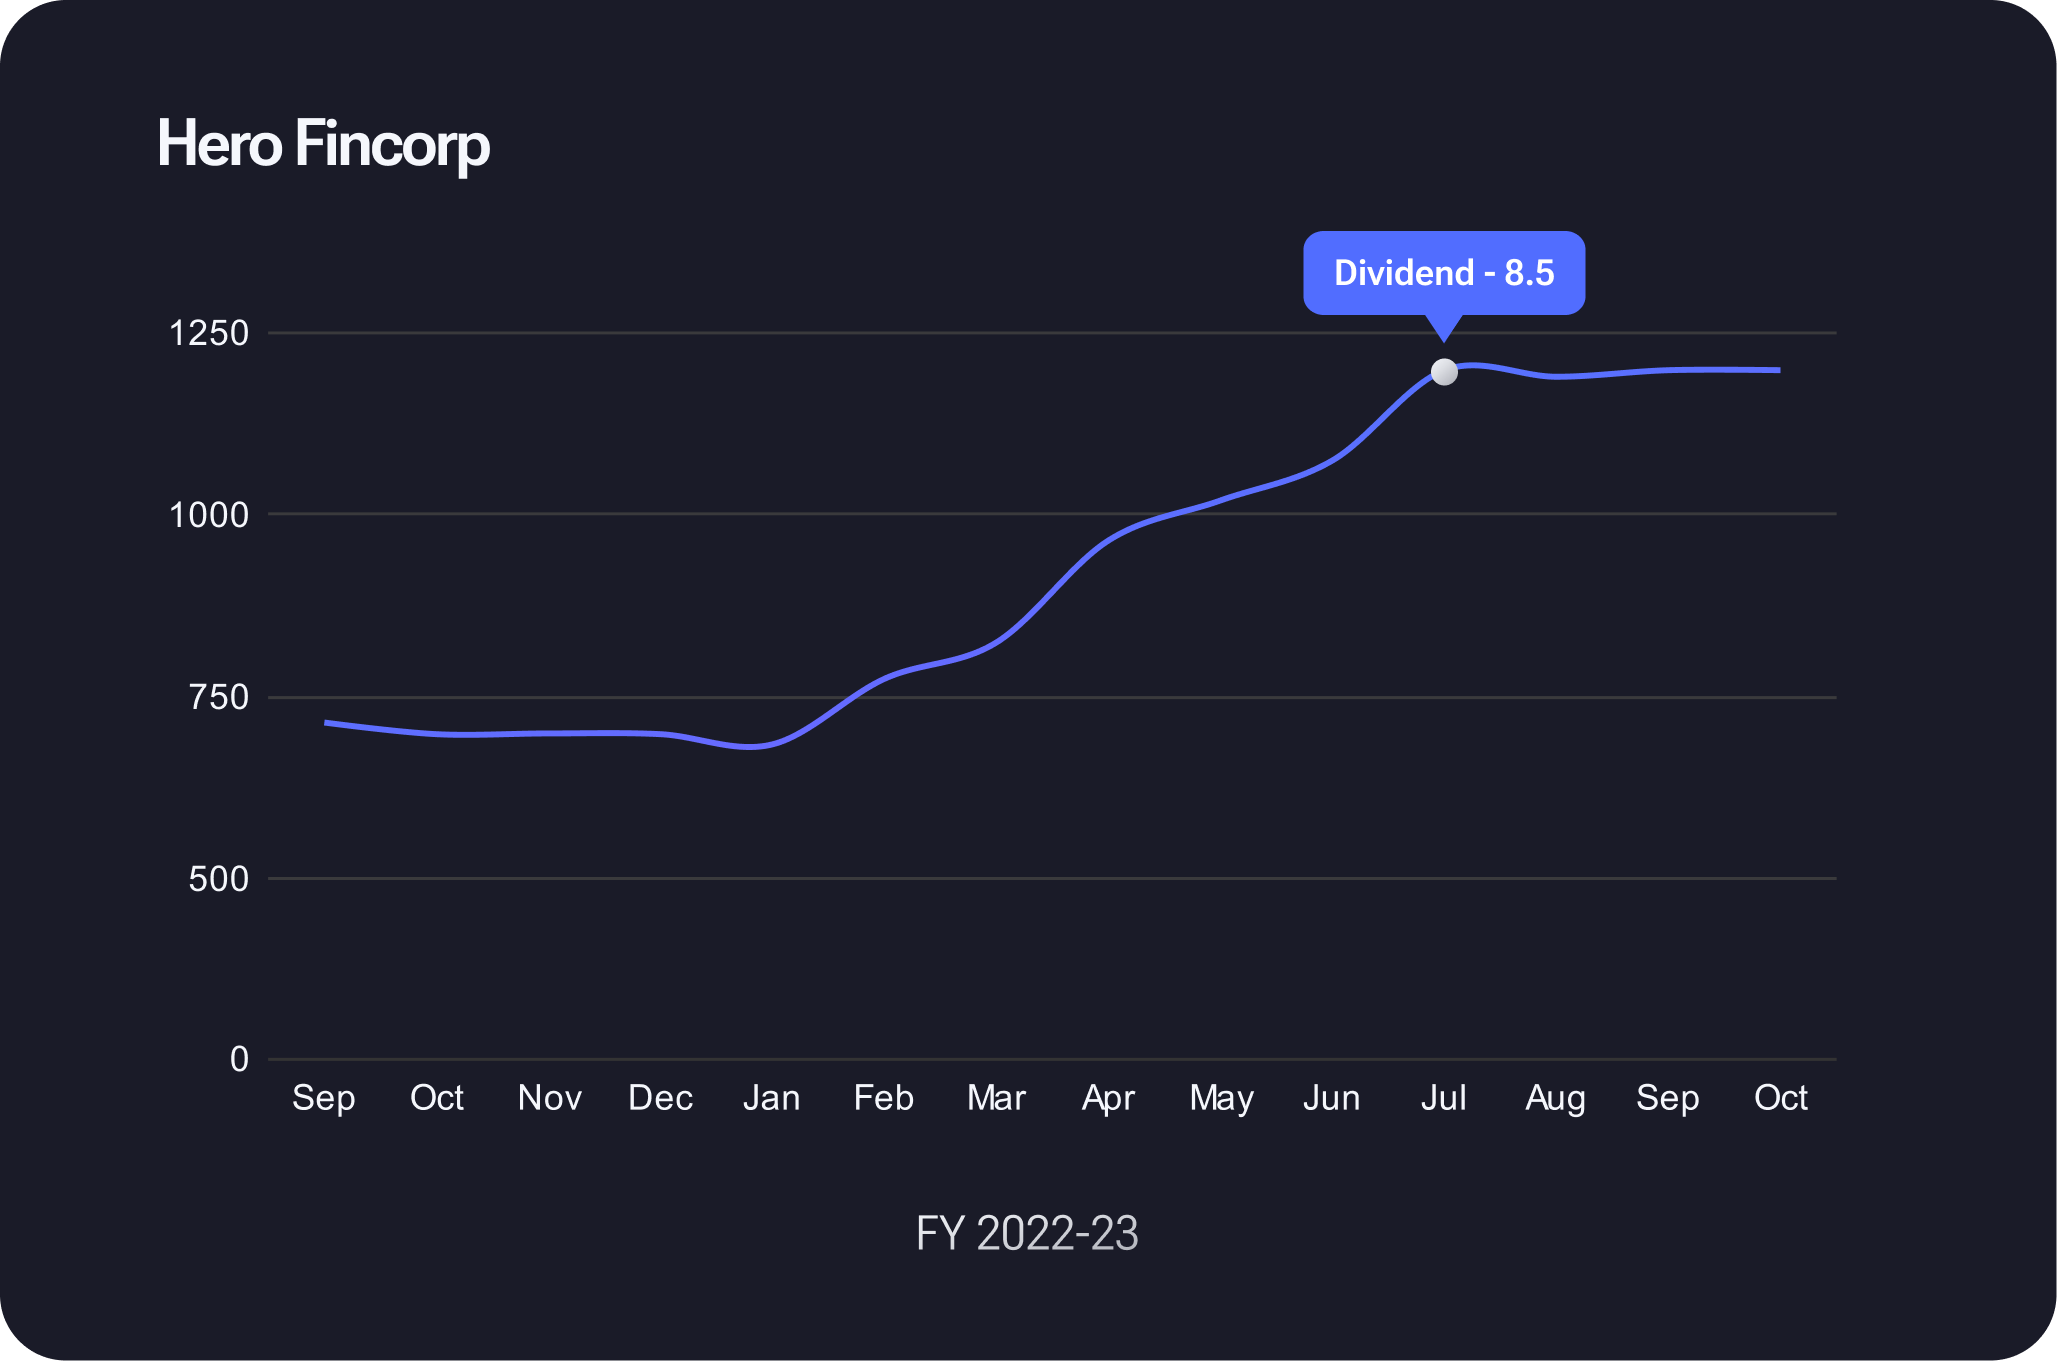Click the Nov month label
2057x1361 pixels.
coord(549,1098)
